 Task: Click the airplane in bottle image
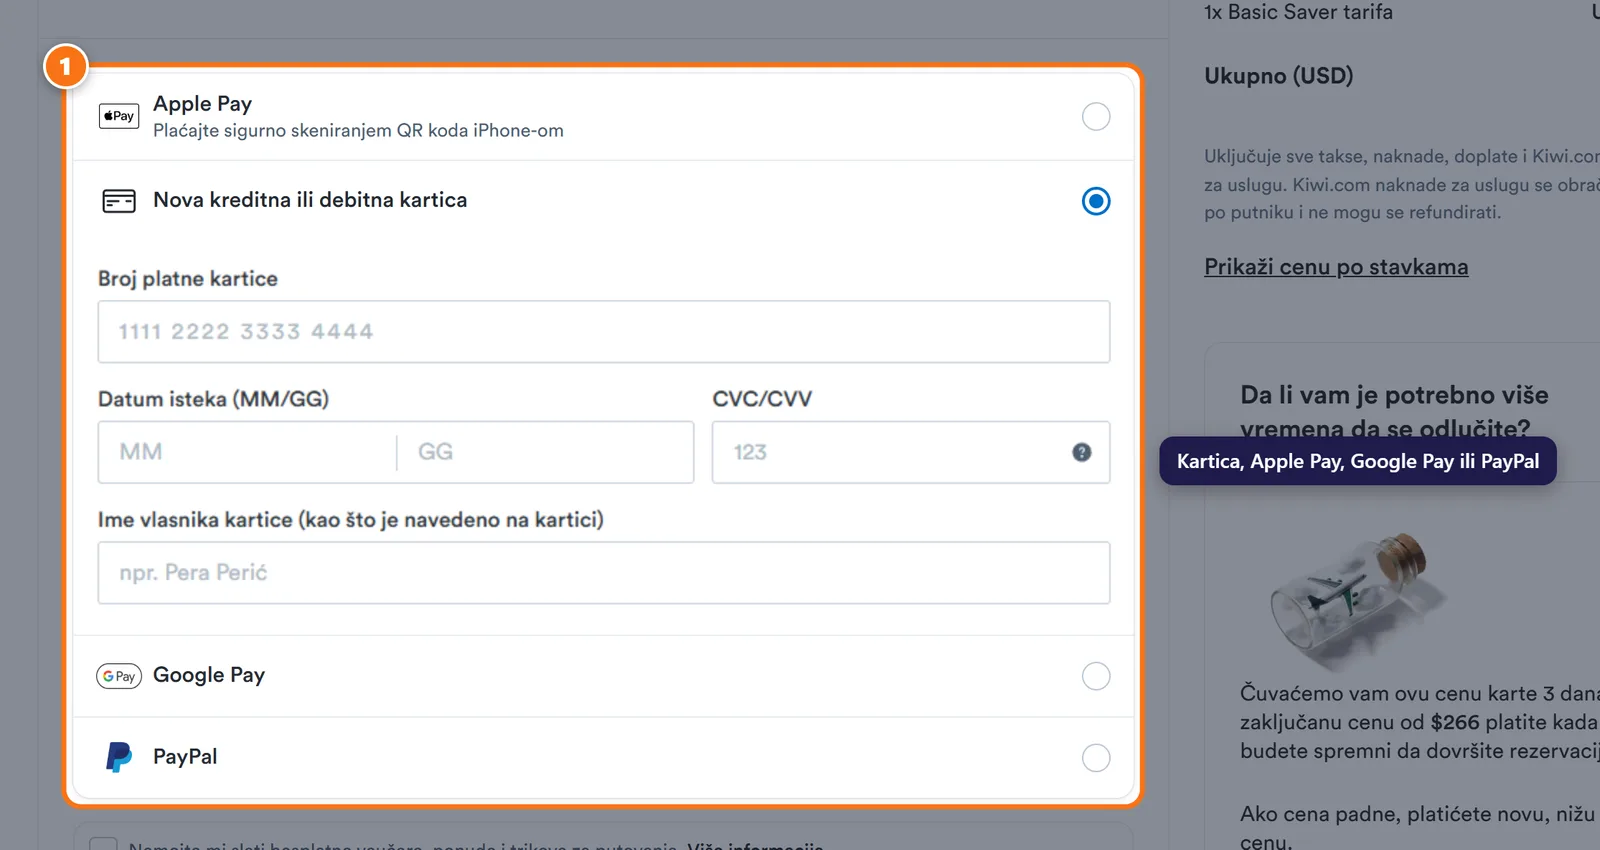[x=1356, y=600]
